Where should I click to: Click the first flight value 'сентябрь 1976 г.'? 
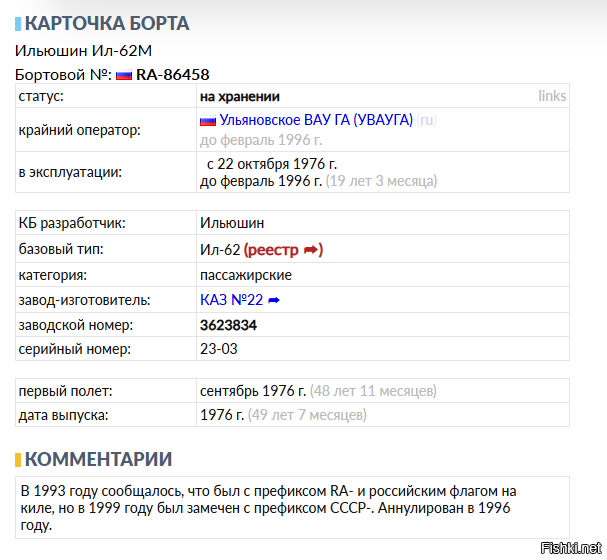pos(253,391)
